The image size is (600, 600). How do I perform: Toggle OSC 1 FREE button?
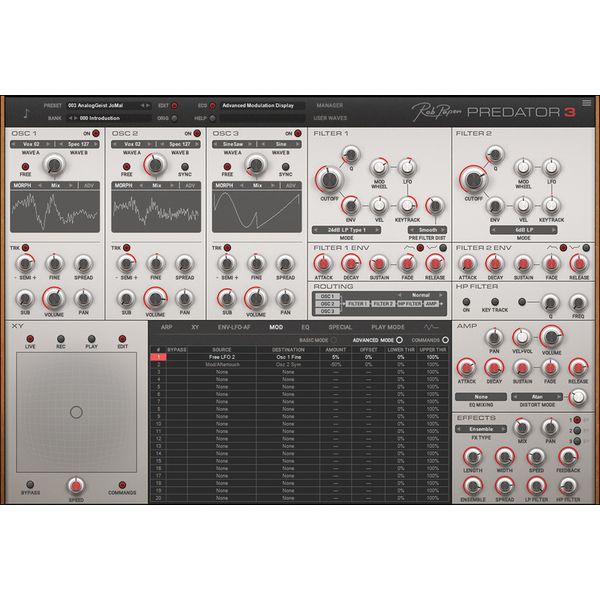(x=25, y=166)
